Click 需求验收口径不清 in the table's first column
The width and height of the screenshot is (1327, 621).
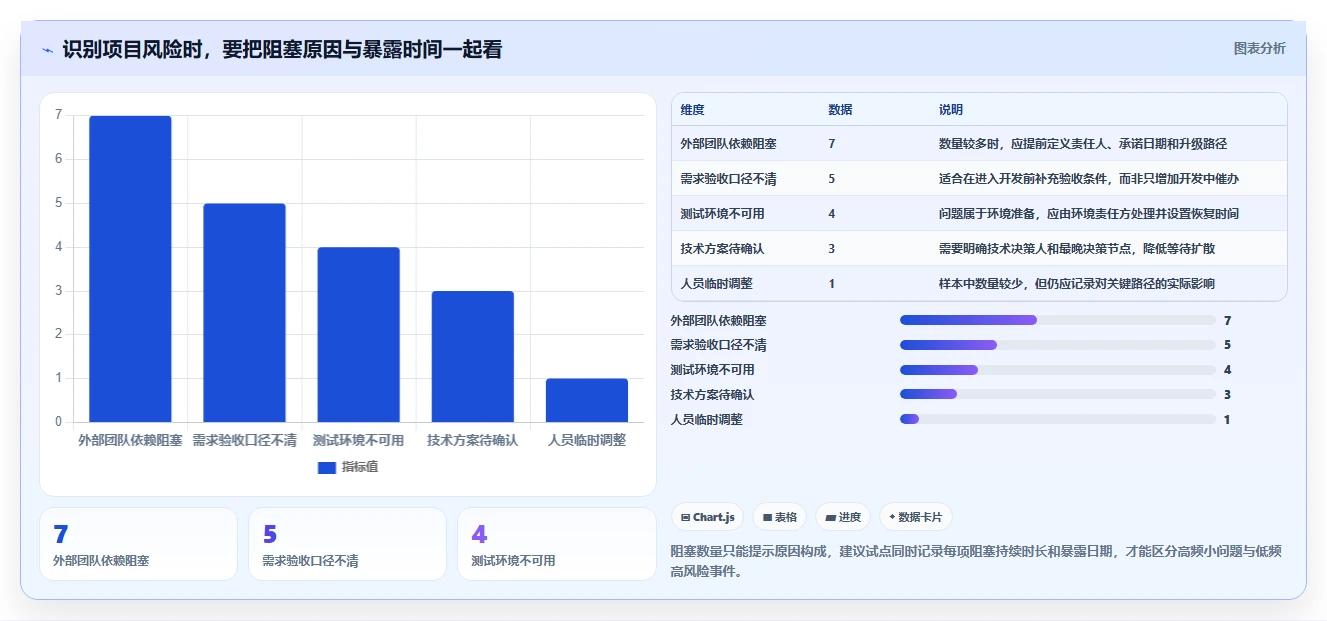pyautogui.click(x=728, y=179)
